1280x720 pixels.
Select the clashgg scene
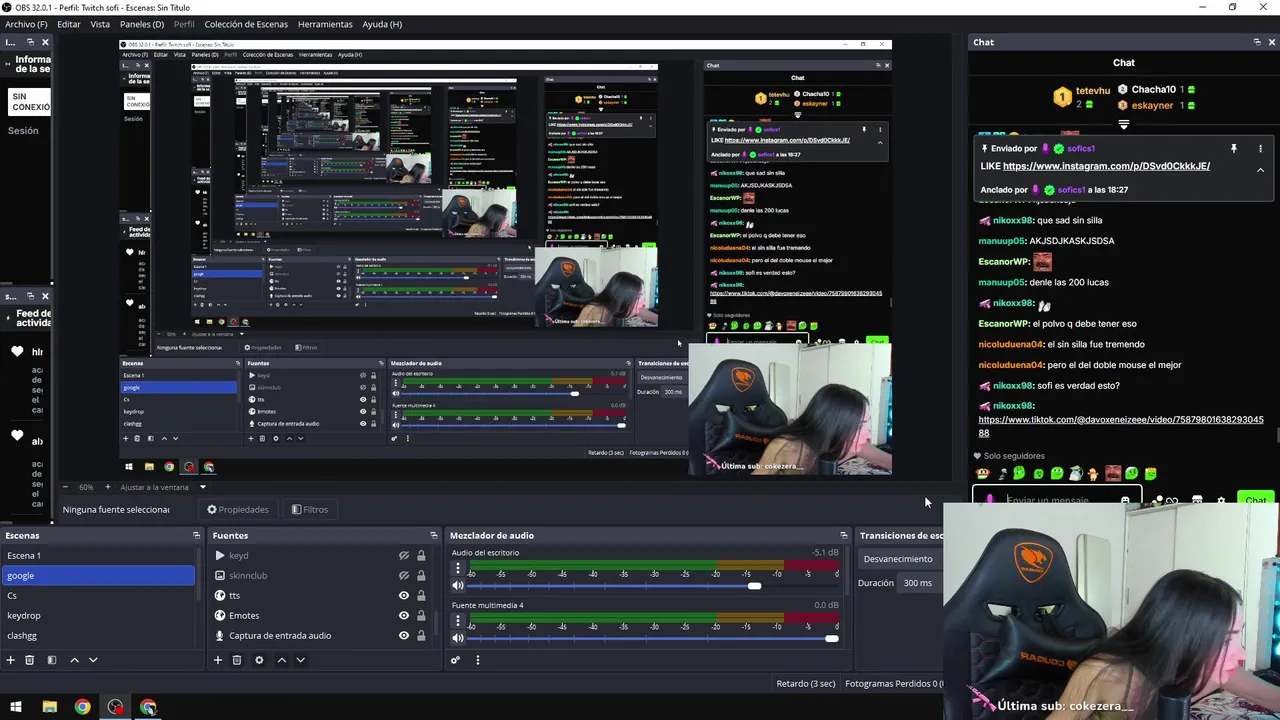click(98, 635)
